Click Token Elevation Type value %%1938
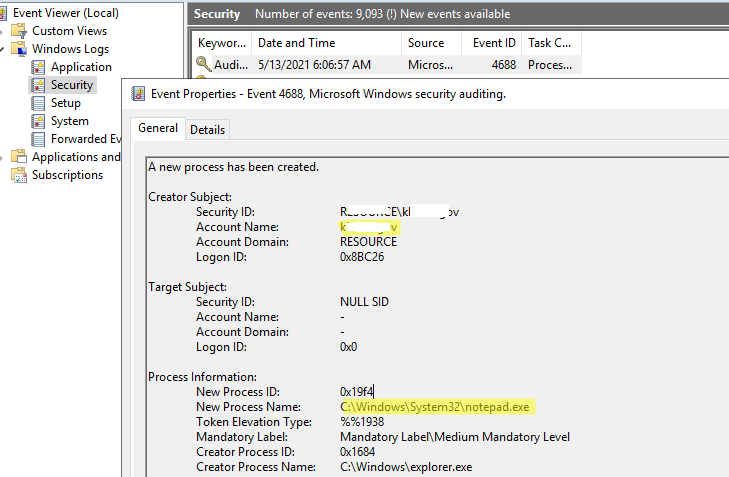This screenshot has width=729, height=477. point(362,422)
